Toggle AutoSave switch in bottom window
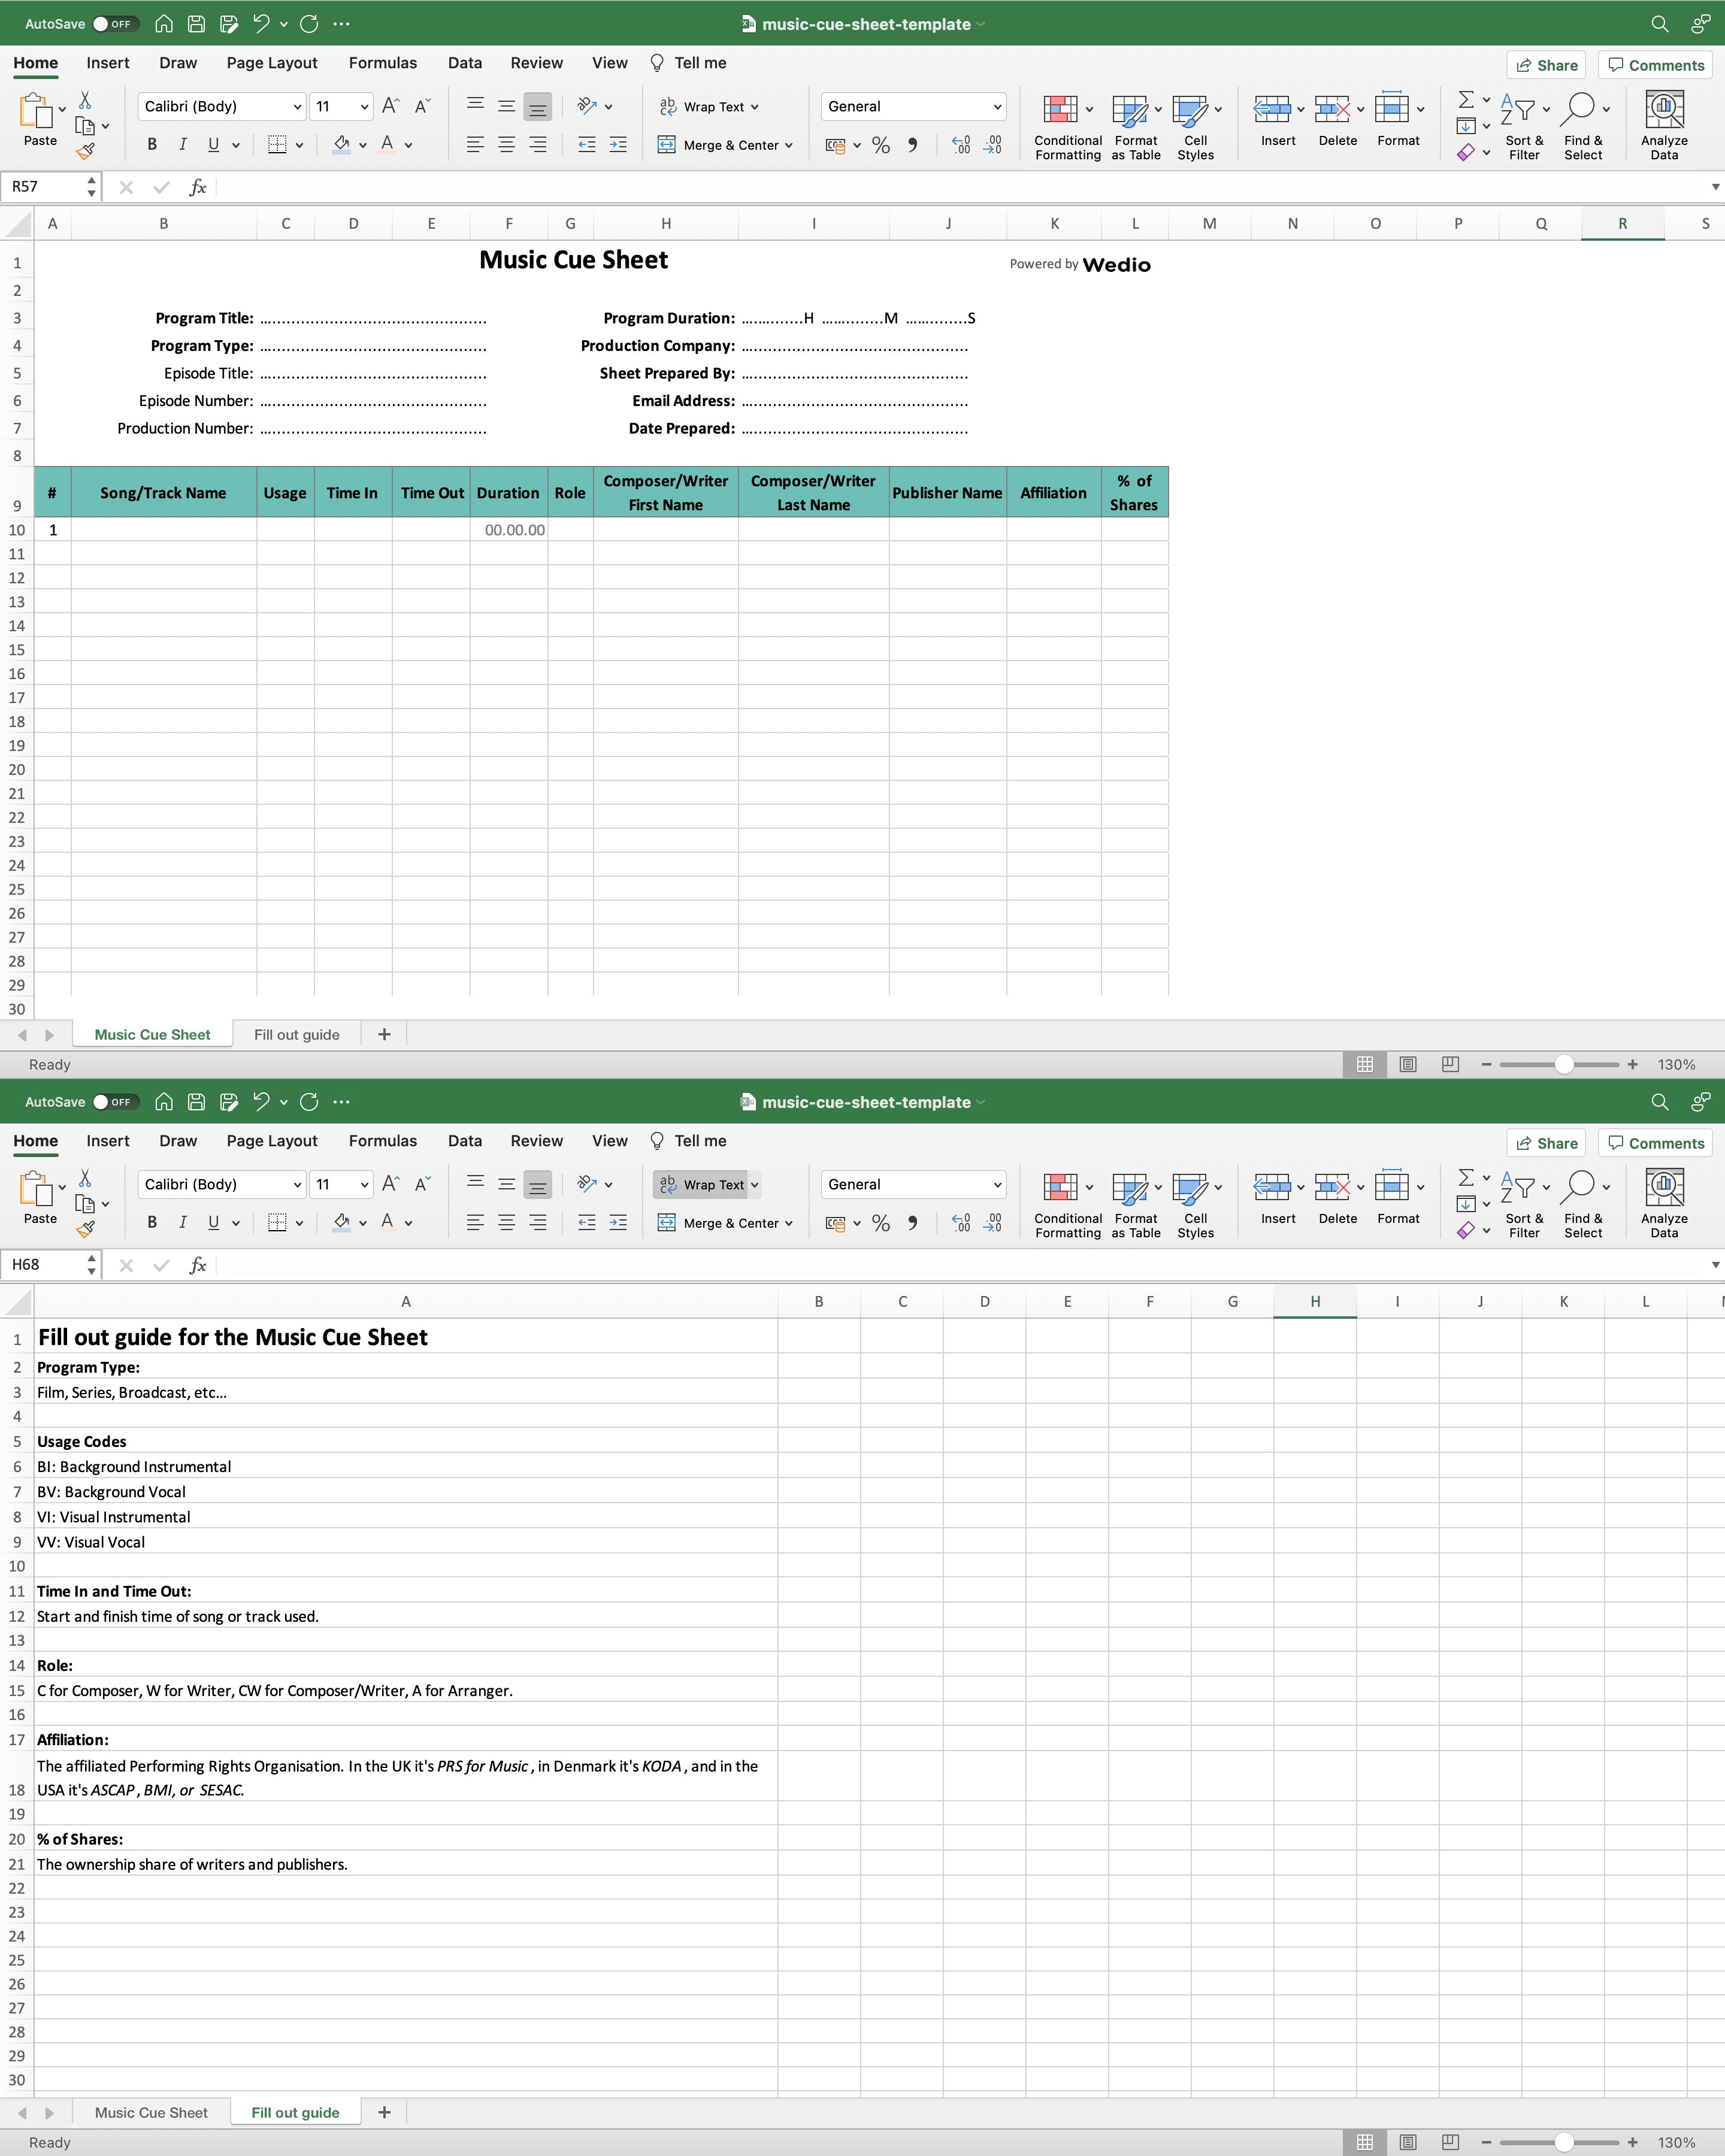This screenshot has width=1725, height=2156. (114, 1102)
